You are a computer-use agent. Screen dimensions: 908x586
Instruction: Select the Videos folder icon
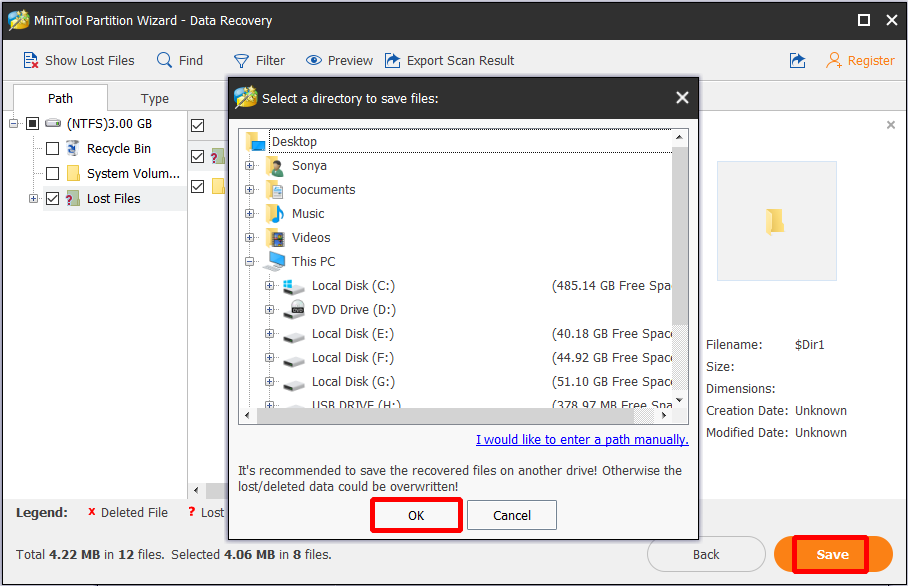[x=276, y=237]
